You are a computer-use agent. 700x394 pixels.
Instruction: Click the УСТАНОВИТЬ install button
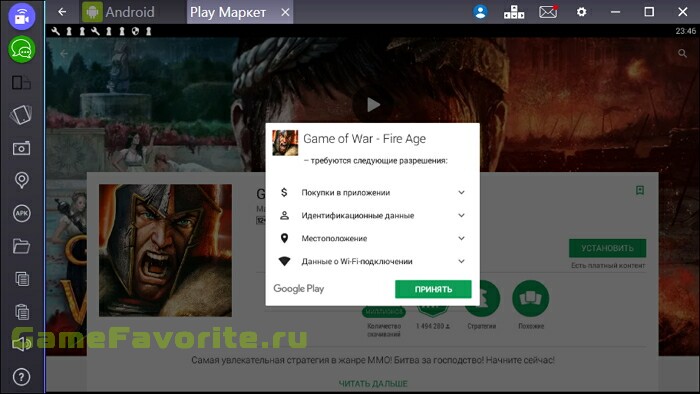pos(607,248)
